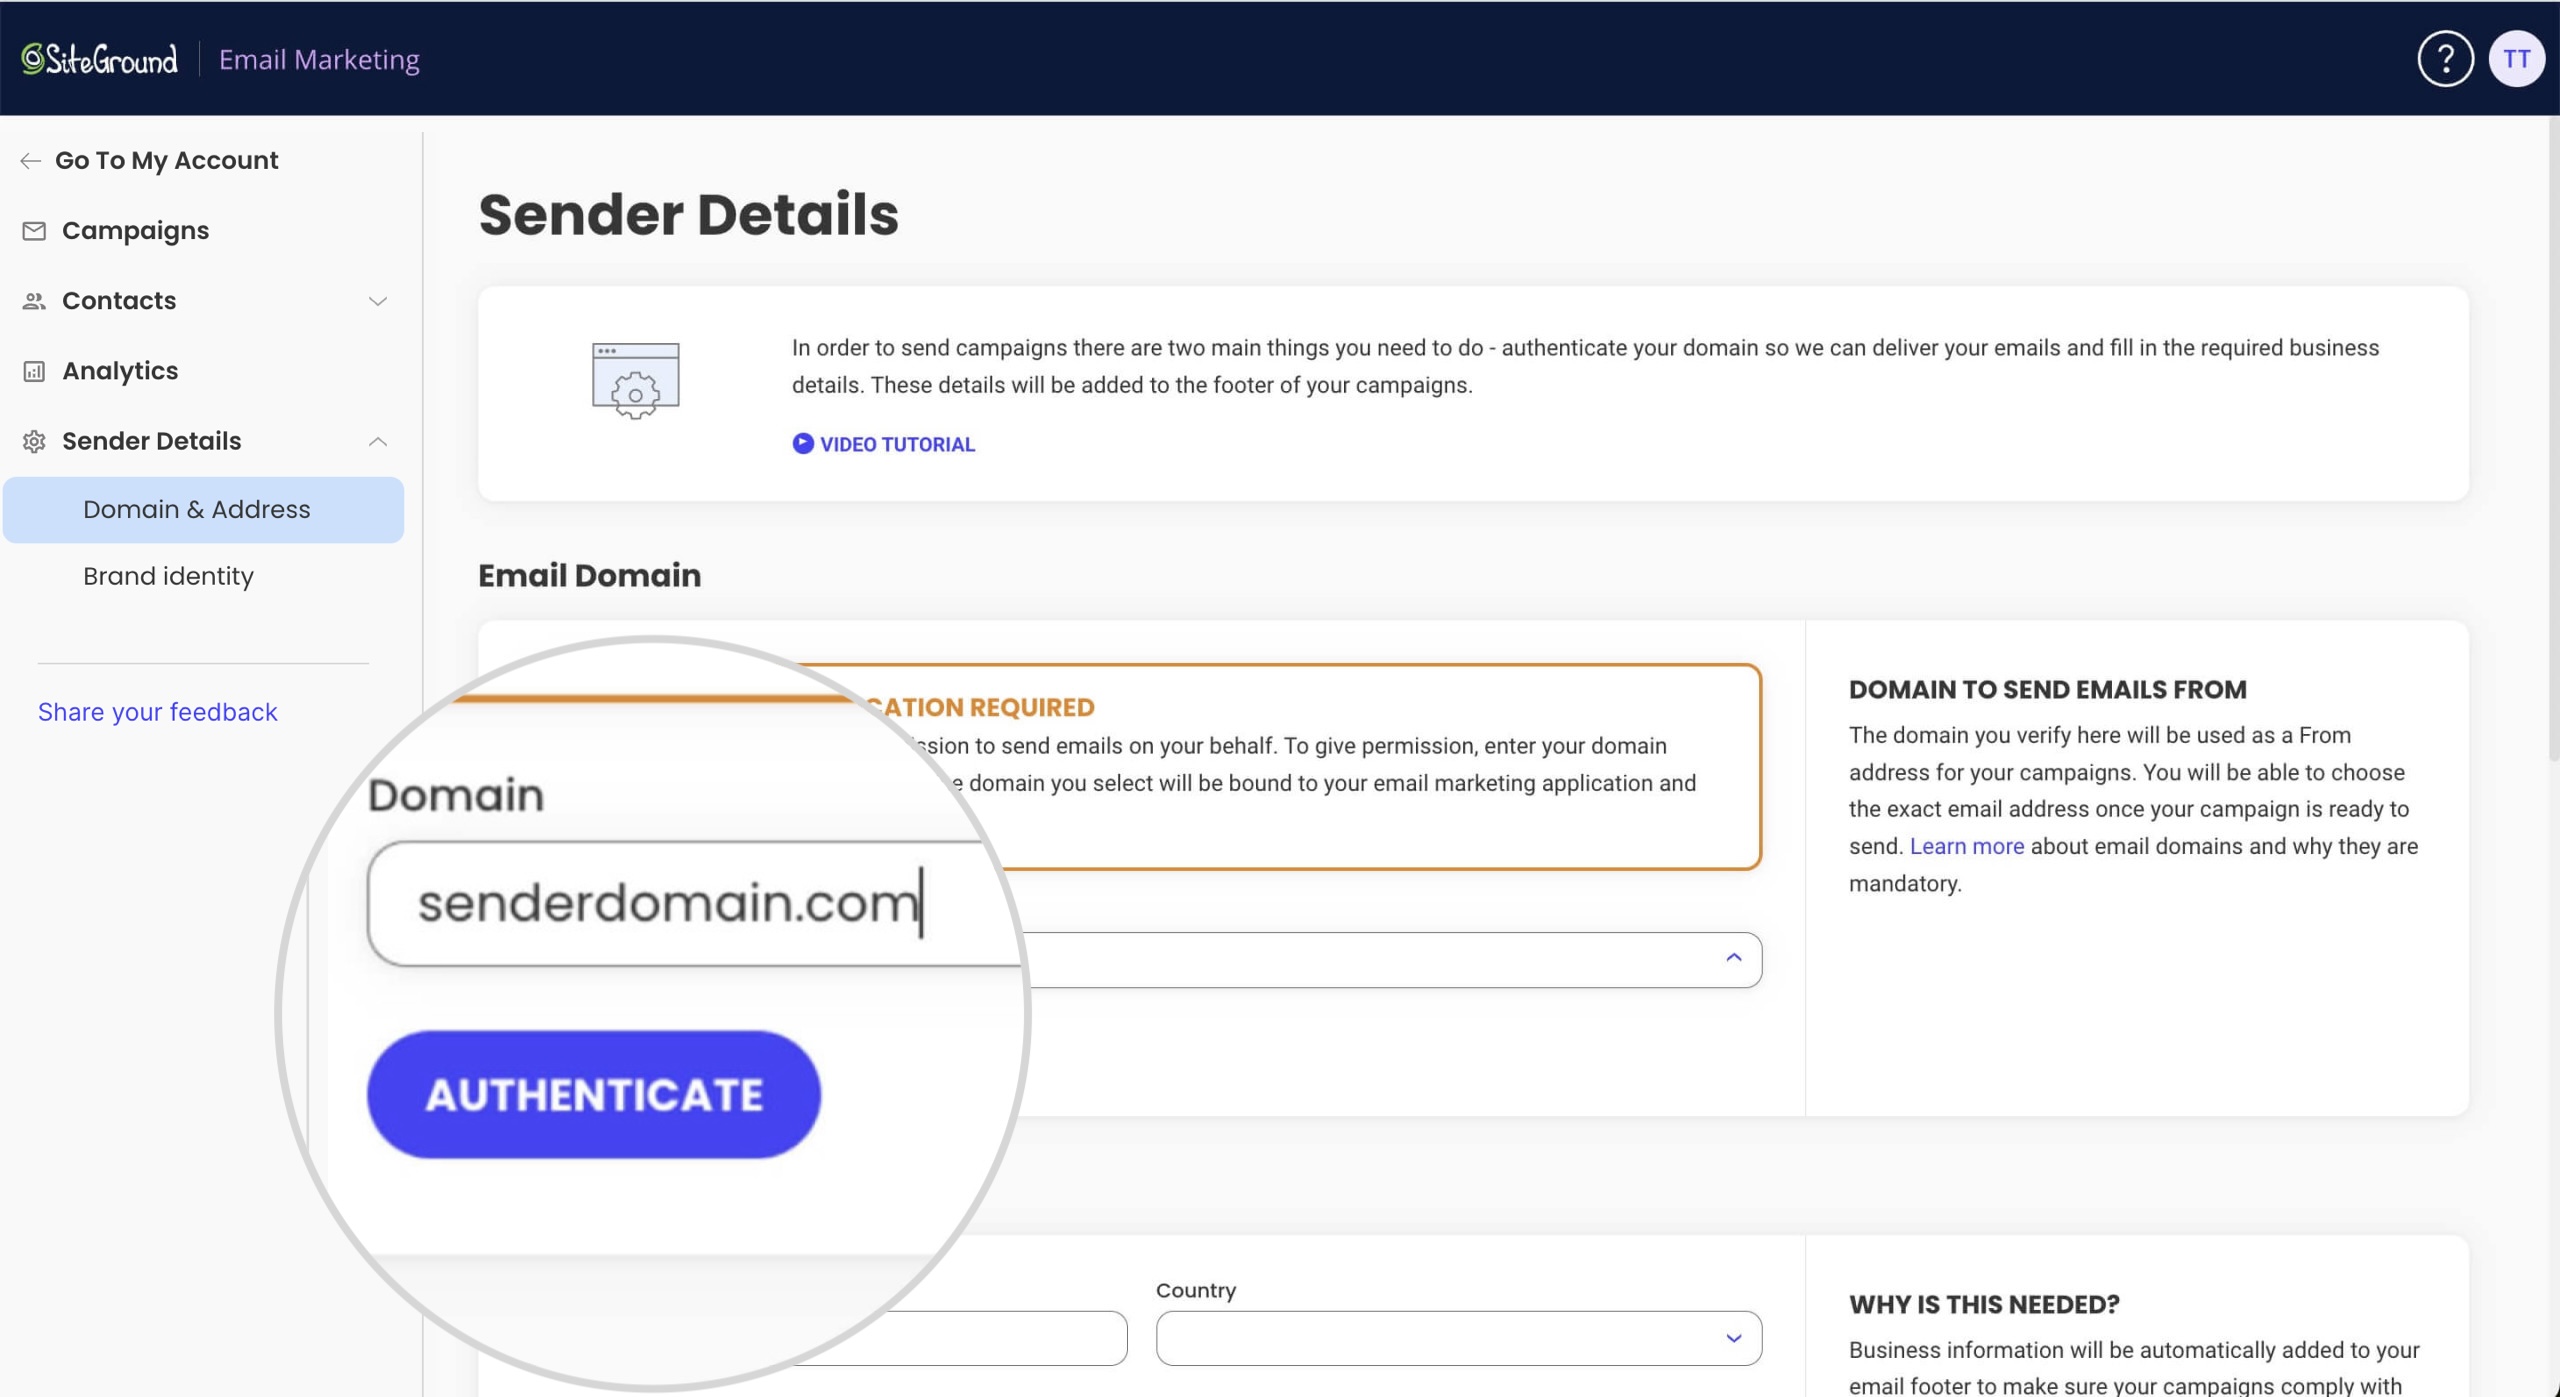Click the Domain & Address menu item

tap(196, 508)
